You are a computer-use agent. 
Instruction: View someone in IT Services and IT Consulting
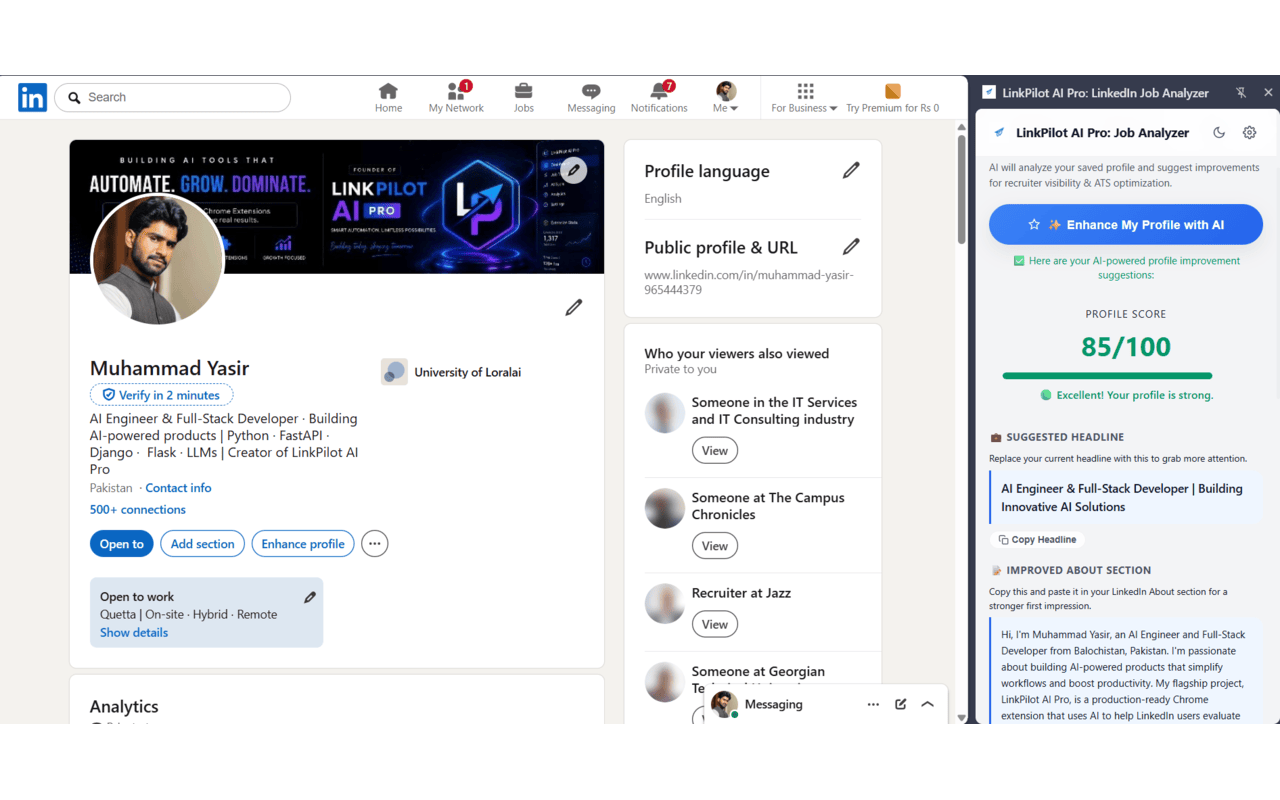[x=714, y=450]
